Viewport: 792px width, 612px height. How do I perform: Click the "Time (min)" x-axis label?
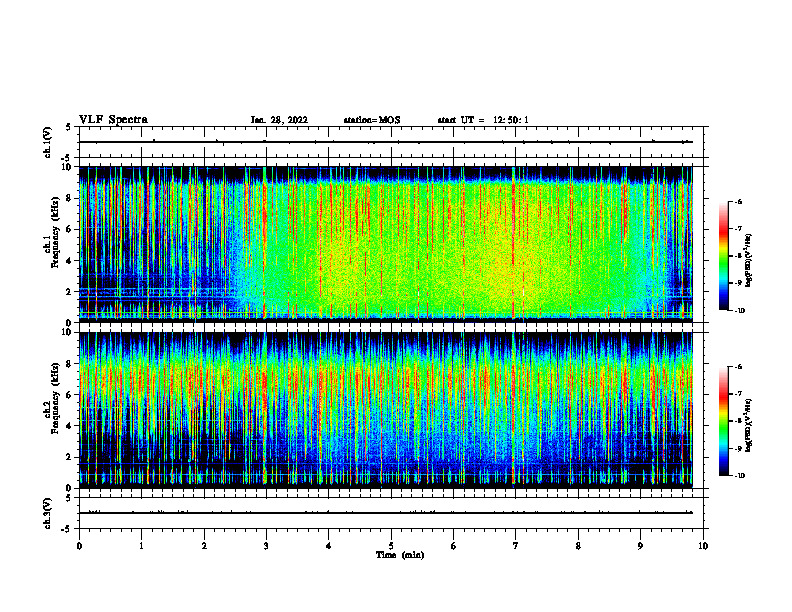(400, 555)
